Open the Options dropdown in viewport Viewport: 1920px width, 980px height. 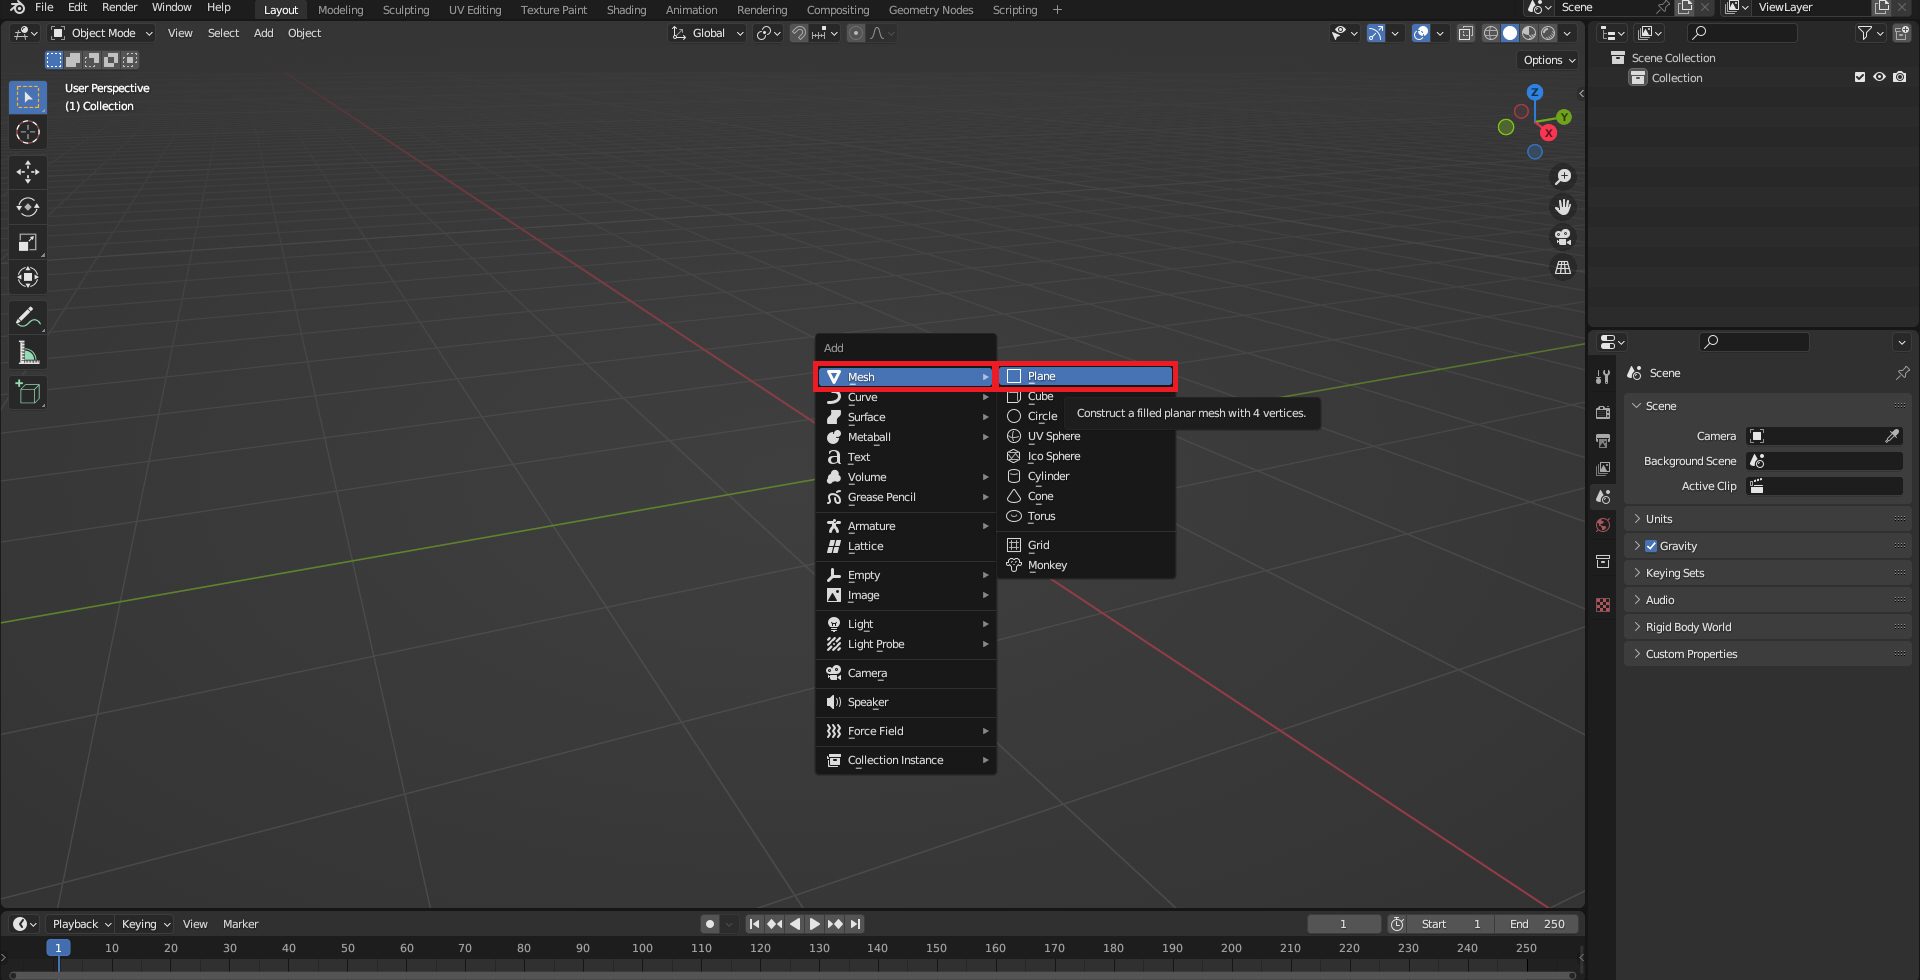click(1548, 60)
